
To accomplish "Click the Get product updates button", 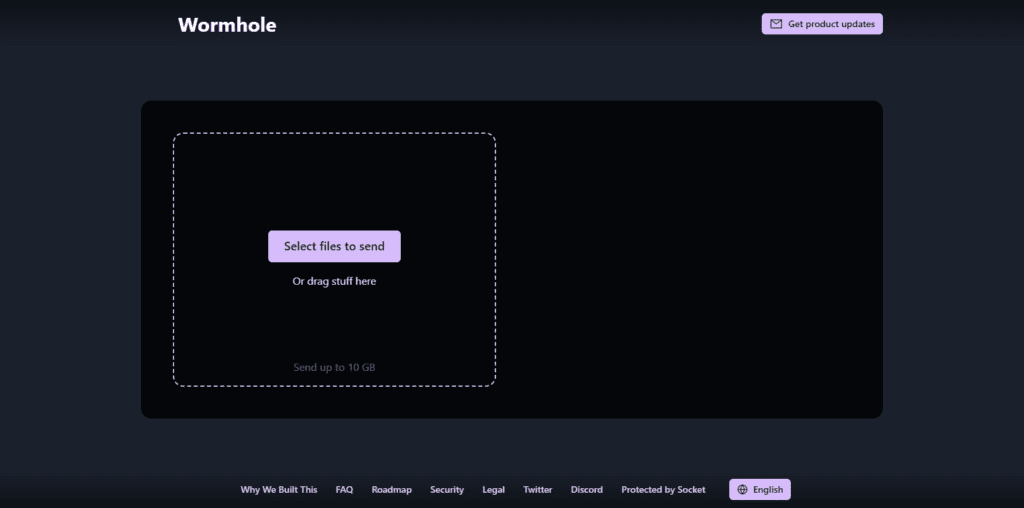I will 822,24.
